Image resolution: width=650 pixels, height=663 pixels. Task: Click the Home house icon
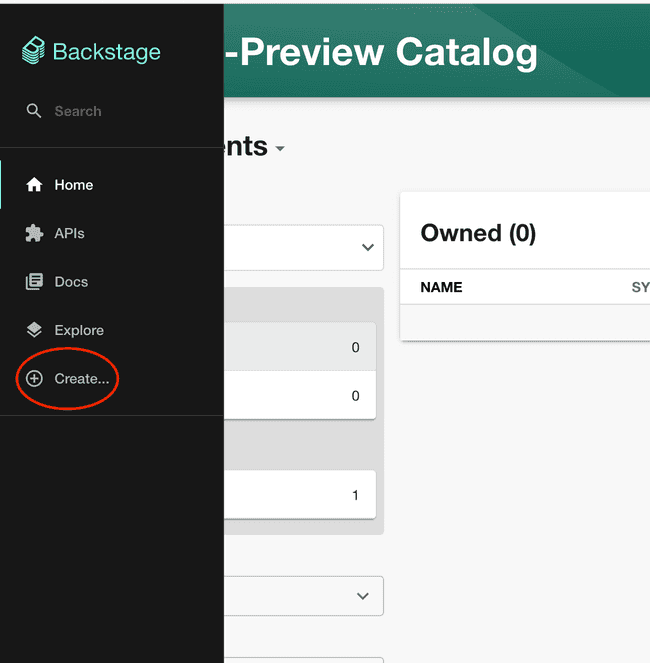(x=34, y=185)
